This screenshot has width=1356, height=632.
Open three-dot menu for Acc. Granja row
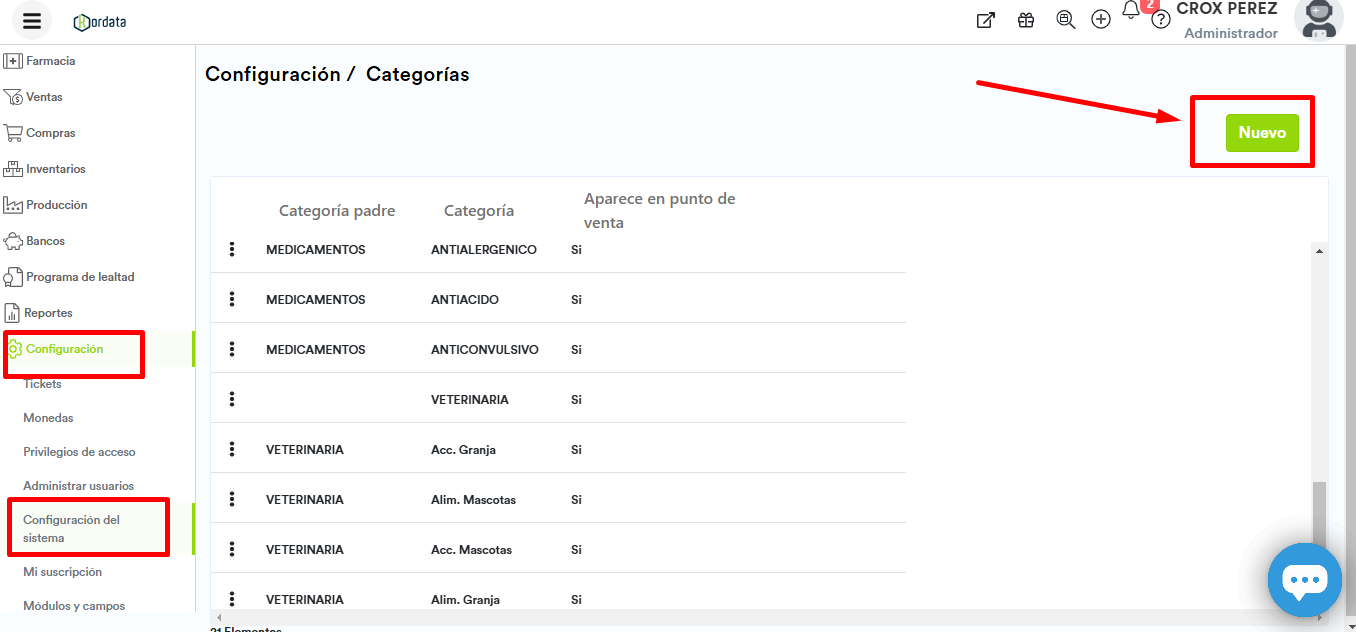tap(232, 450)
